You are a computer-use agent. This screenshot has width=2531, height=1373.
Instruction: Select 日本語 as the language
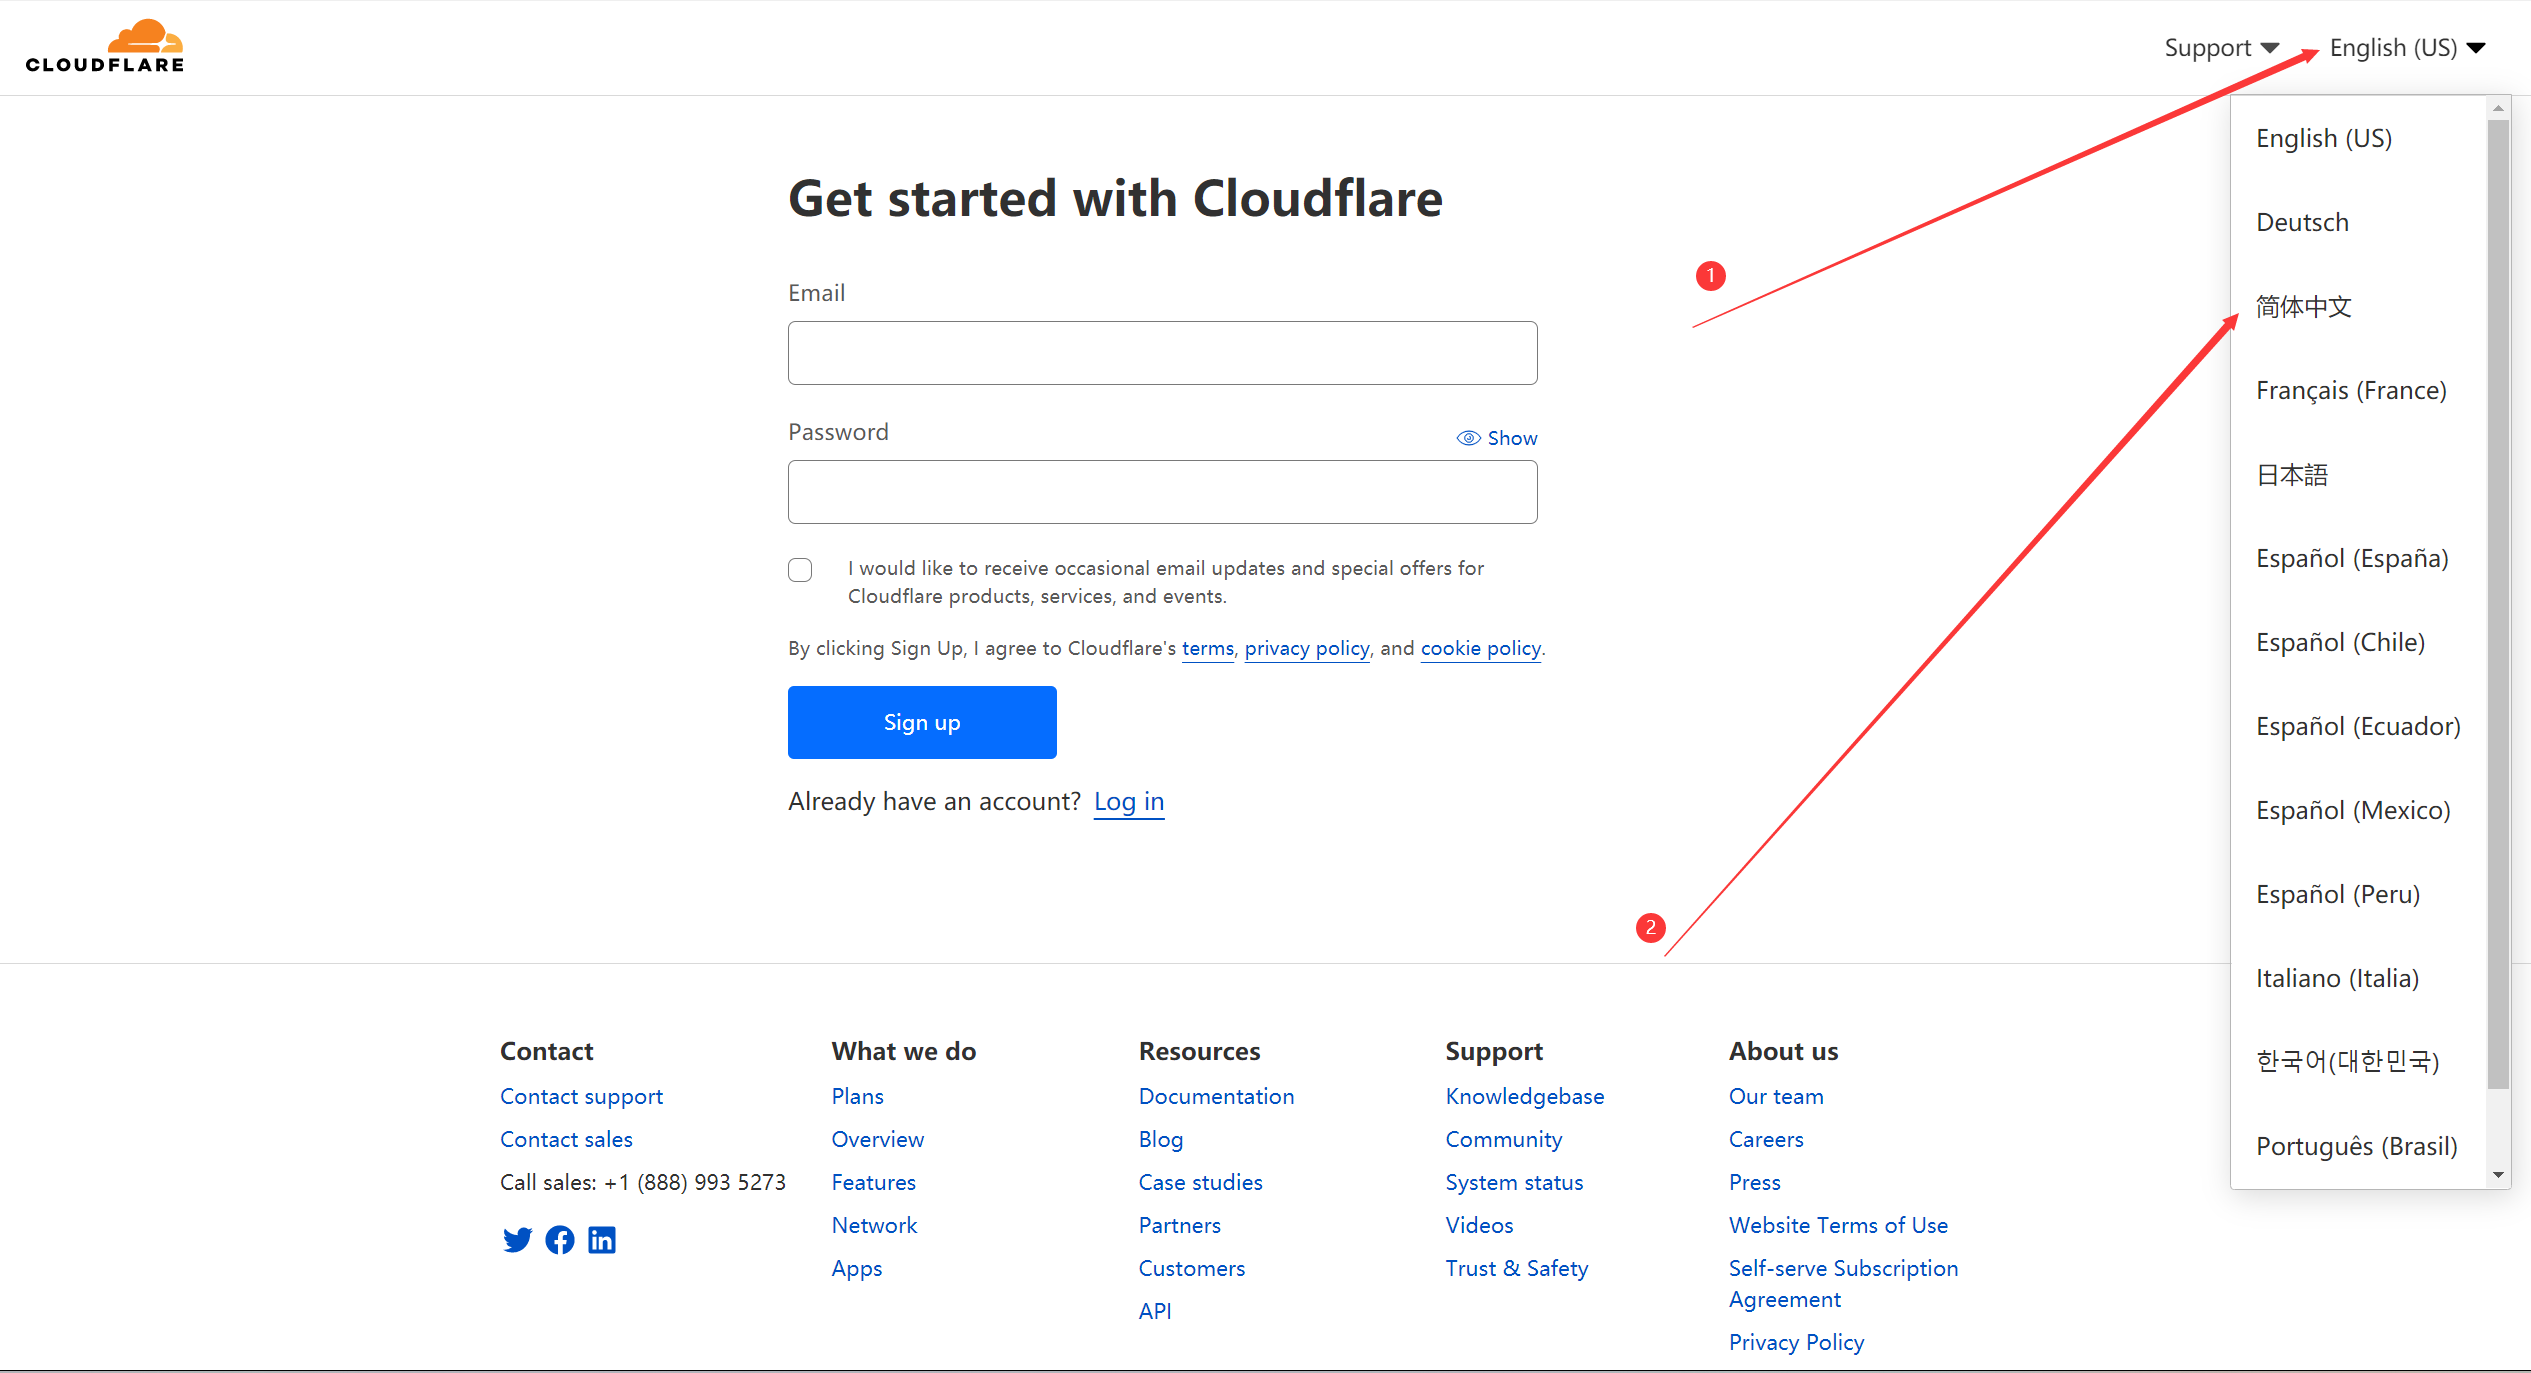(2292, 474)
